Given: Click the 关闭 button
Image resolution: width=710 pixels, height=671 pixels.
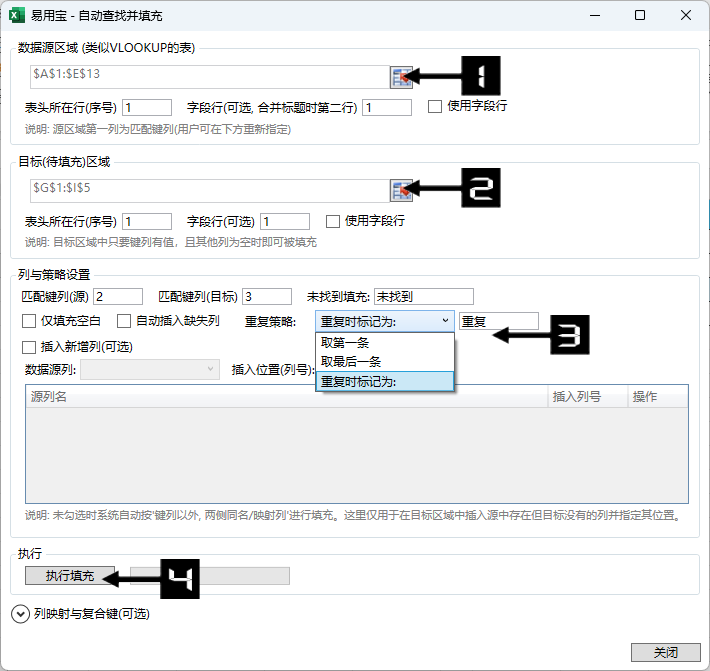Looking at the screenshot, I should tap(666, 652).
